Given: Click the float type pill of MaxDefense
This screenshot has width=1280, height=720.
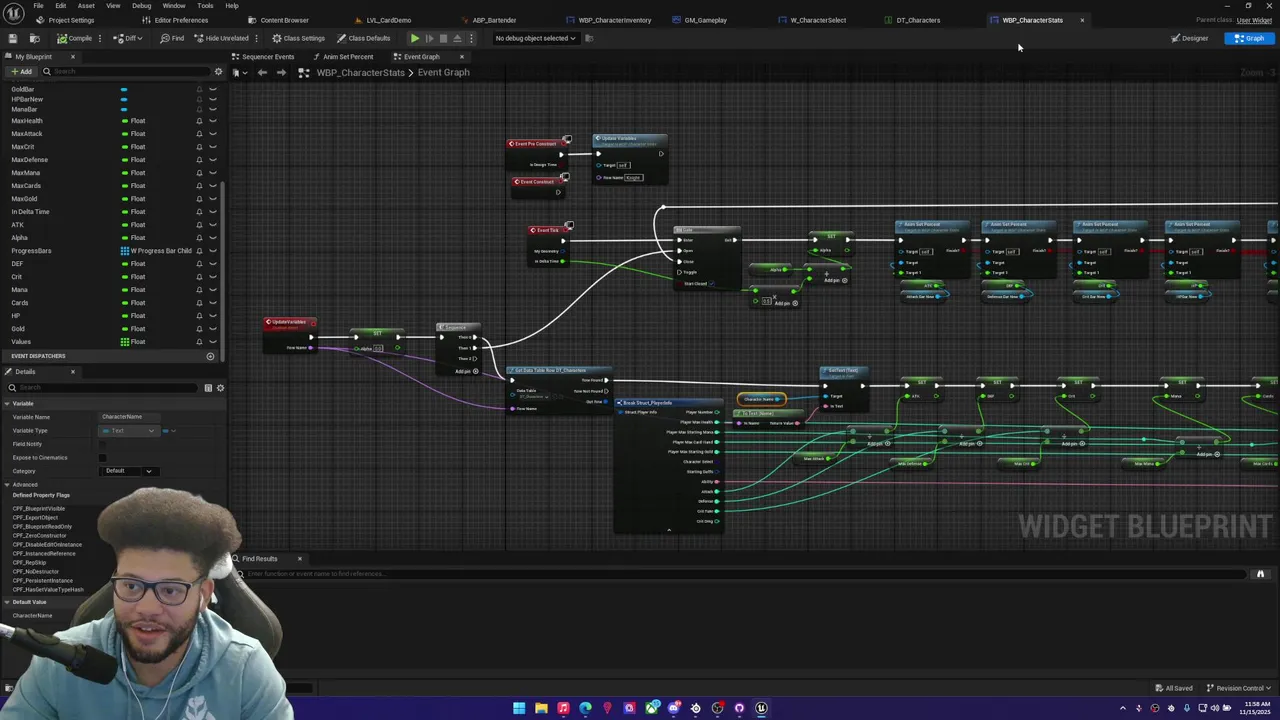Looking at the screenshot, I should click(x=125, y=160).
